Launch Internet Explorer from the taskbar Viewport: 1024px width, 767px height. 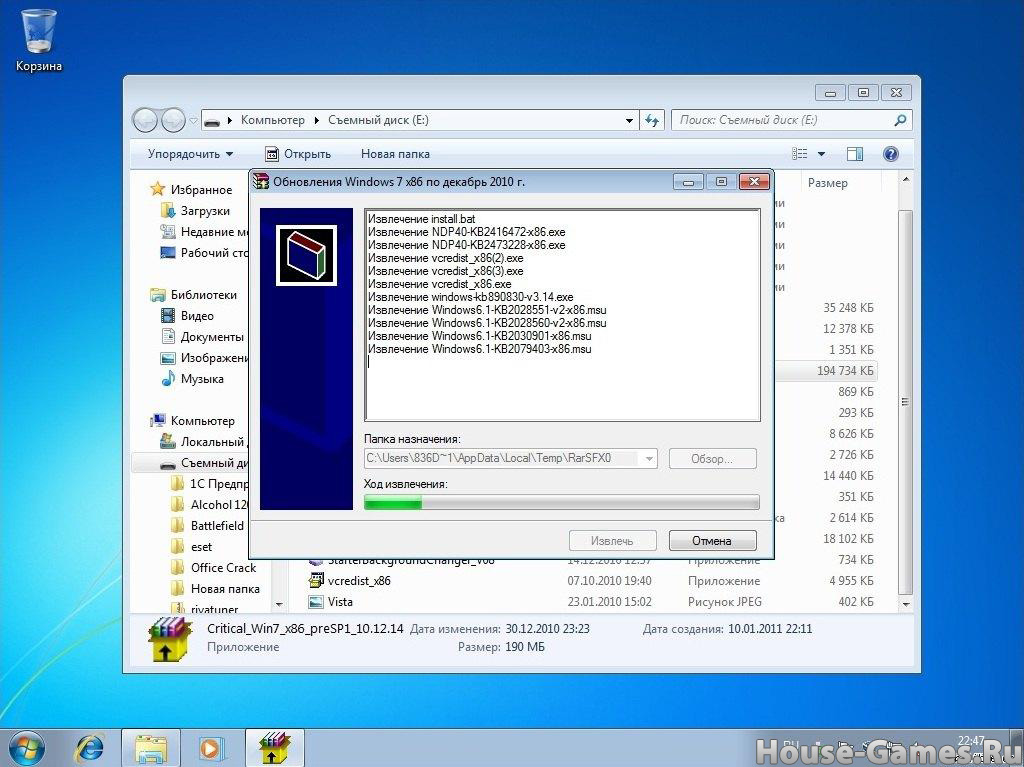pyautogui.click(x=90, y=749)
